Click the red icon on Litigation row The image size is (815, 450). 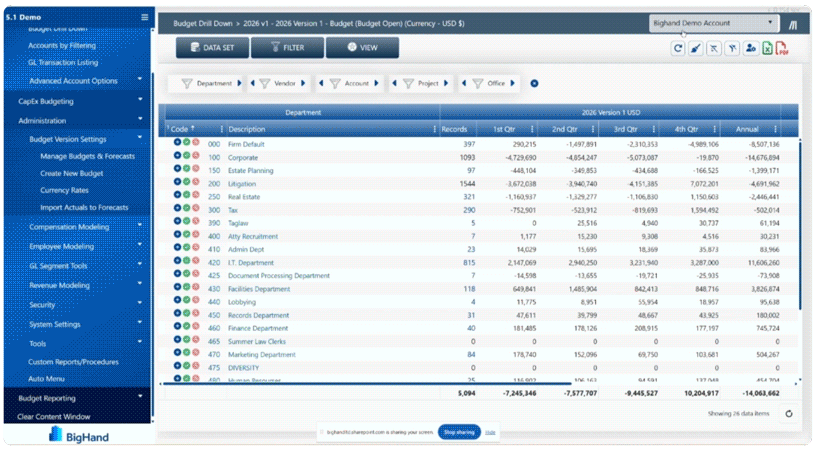(195, 181)
